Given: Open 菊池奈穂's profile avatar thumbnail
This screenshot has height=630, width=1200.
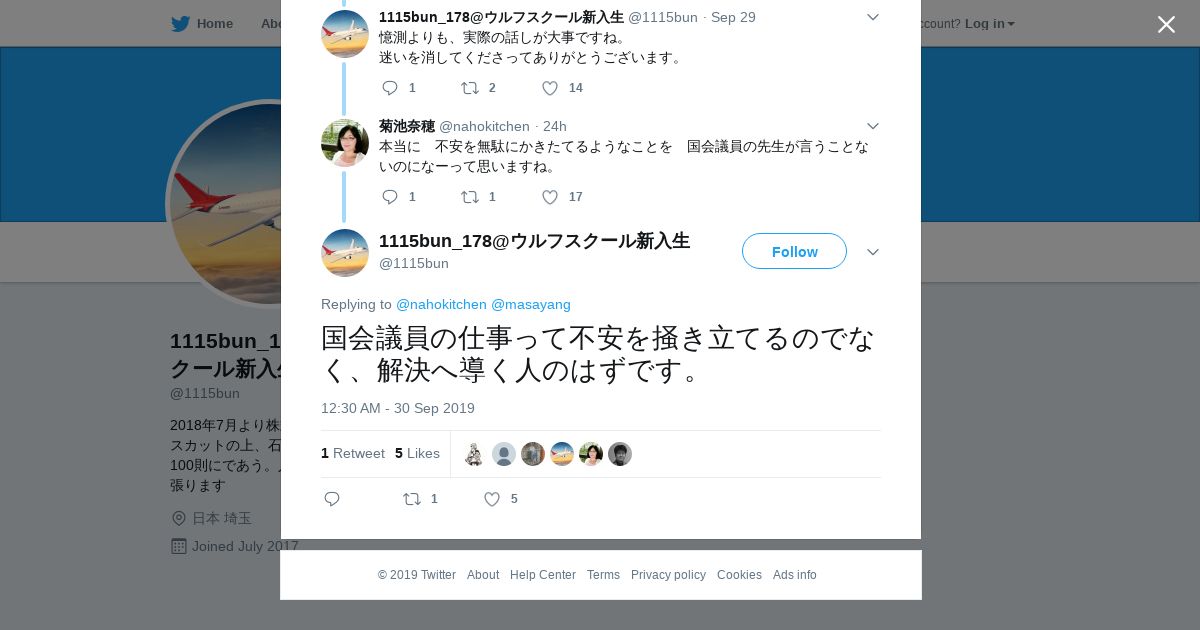Looking at the screenshot, I should pyautogui.click(x=345, y=143).
